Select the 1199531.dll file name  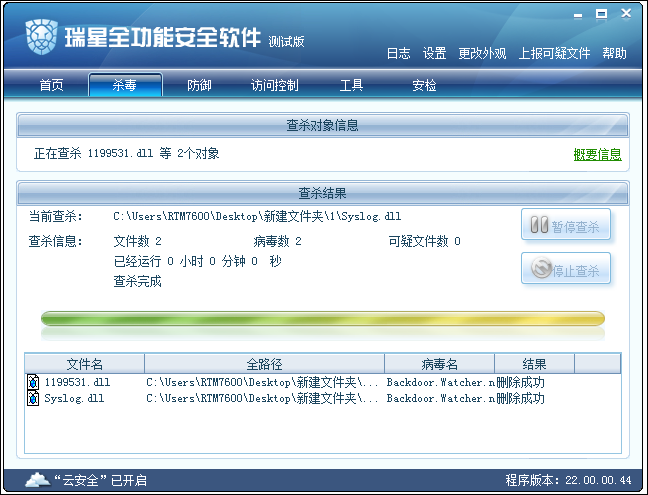click(x=77, y=382)
